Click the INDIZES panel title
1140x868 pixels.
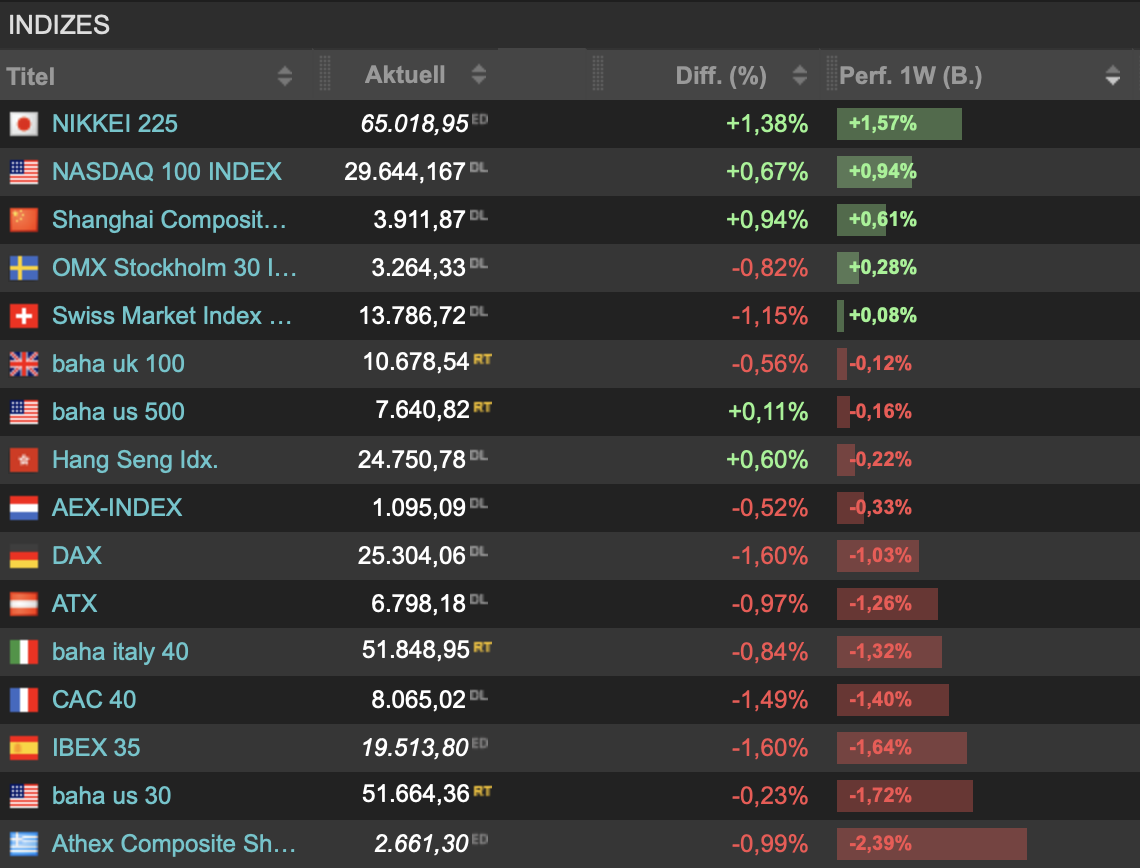[x=59, y=25]
